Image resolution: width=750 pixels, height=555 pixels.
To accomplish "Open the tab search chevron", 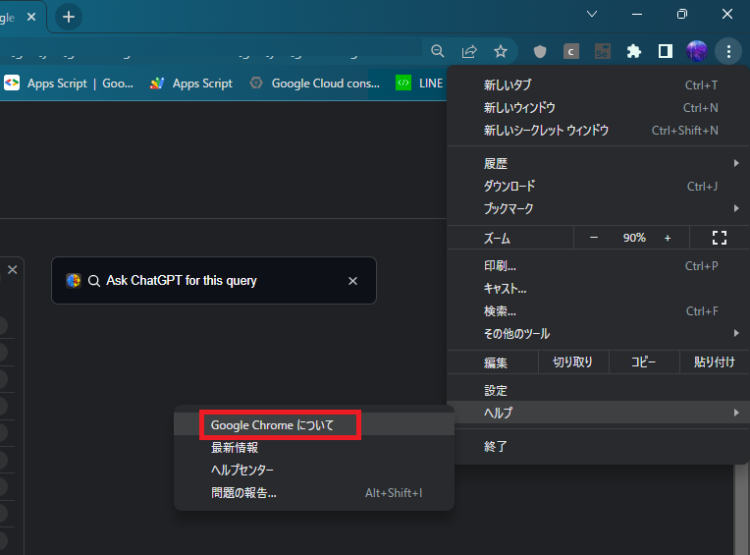I will [x=592, y=14].
